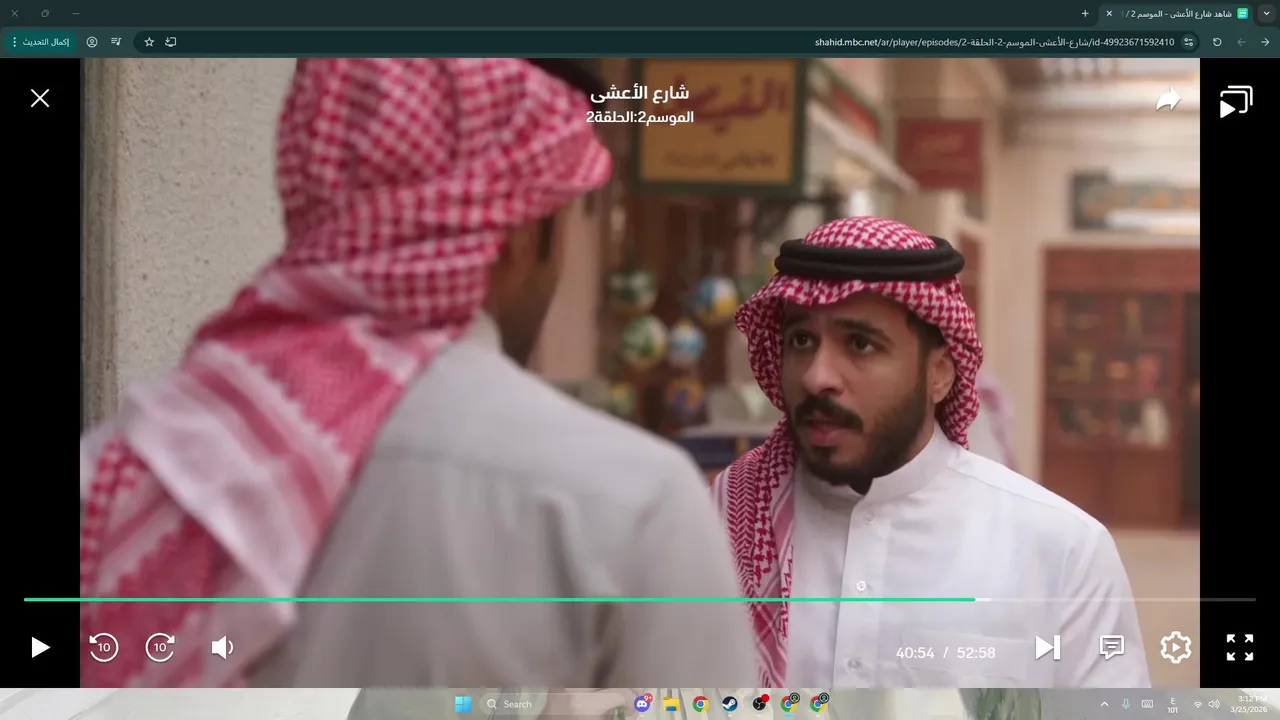Image resolution: width=1280 pixels, height=720 pixels.
Task: Enter fullscreen mode in the player
Action: (1240, 648)
